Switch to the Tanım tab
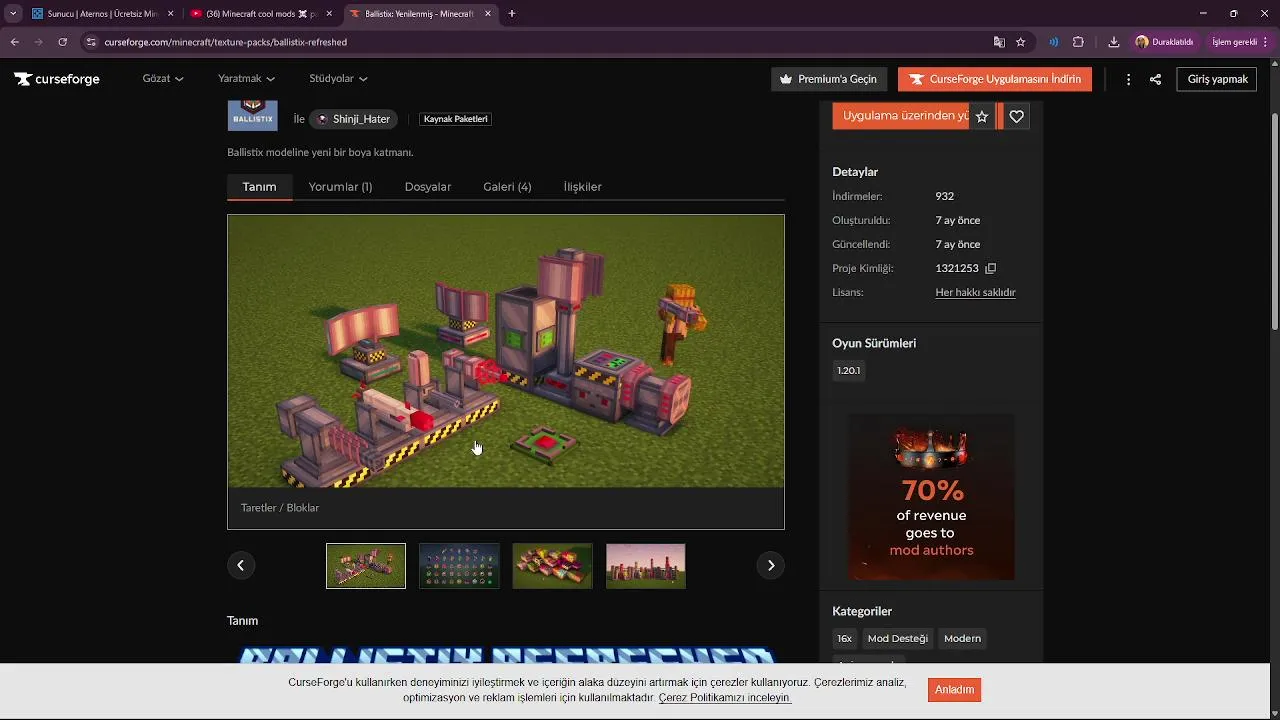1280x720 pixels. [259, 187]
